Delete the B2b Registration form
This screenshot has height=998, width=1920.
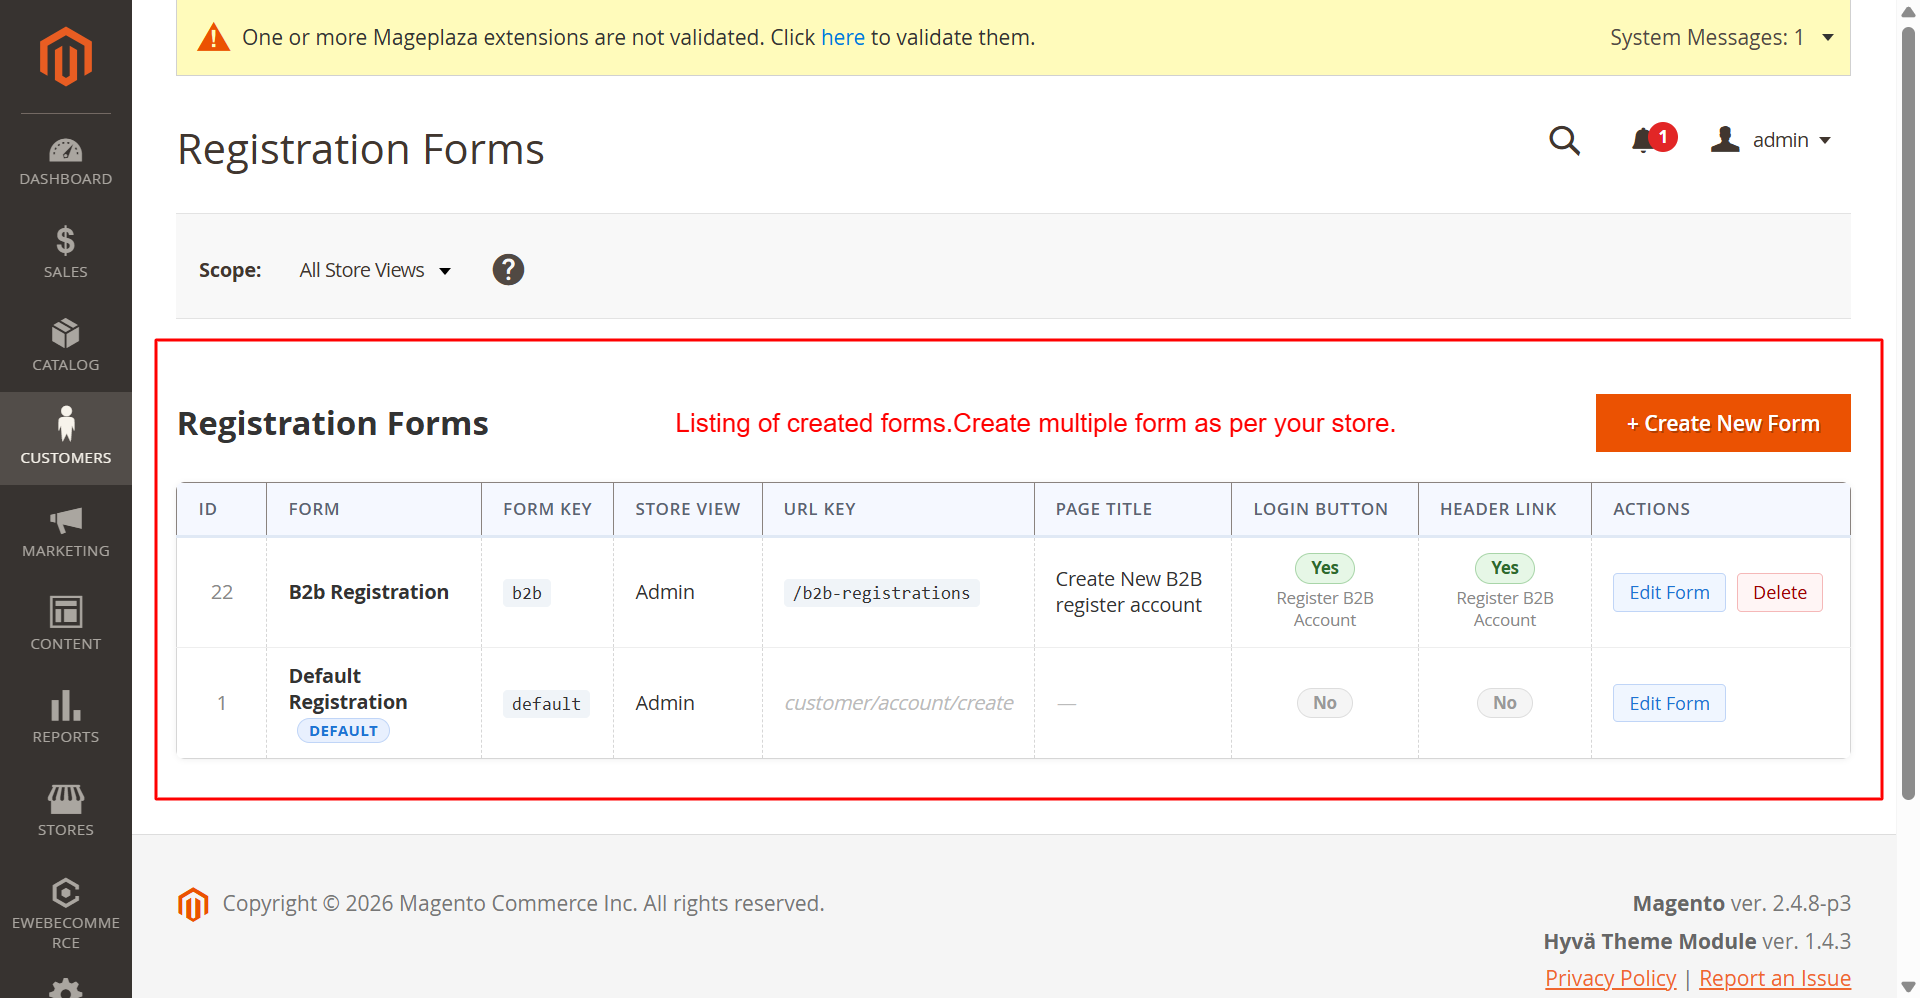tap(1779, 593)
